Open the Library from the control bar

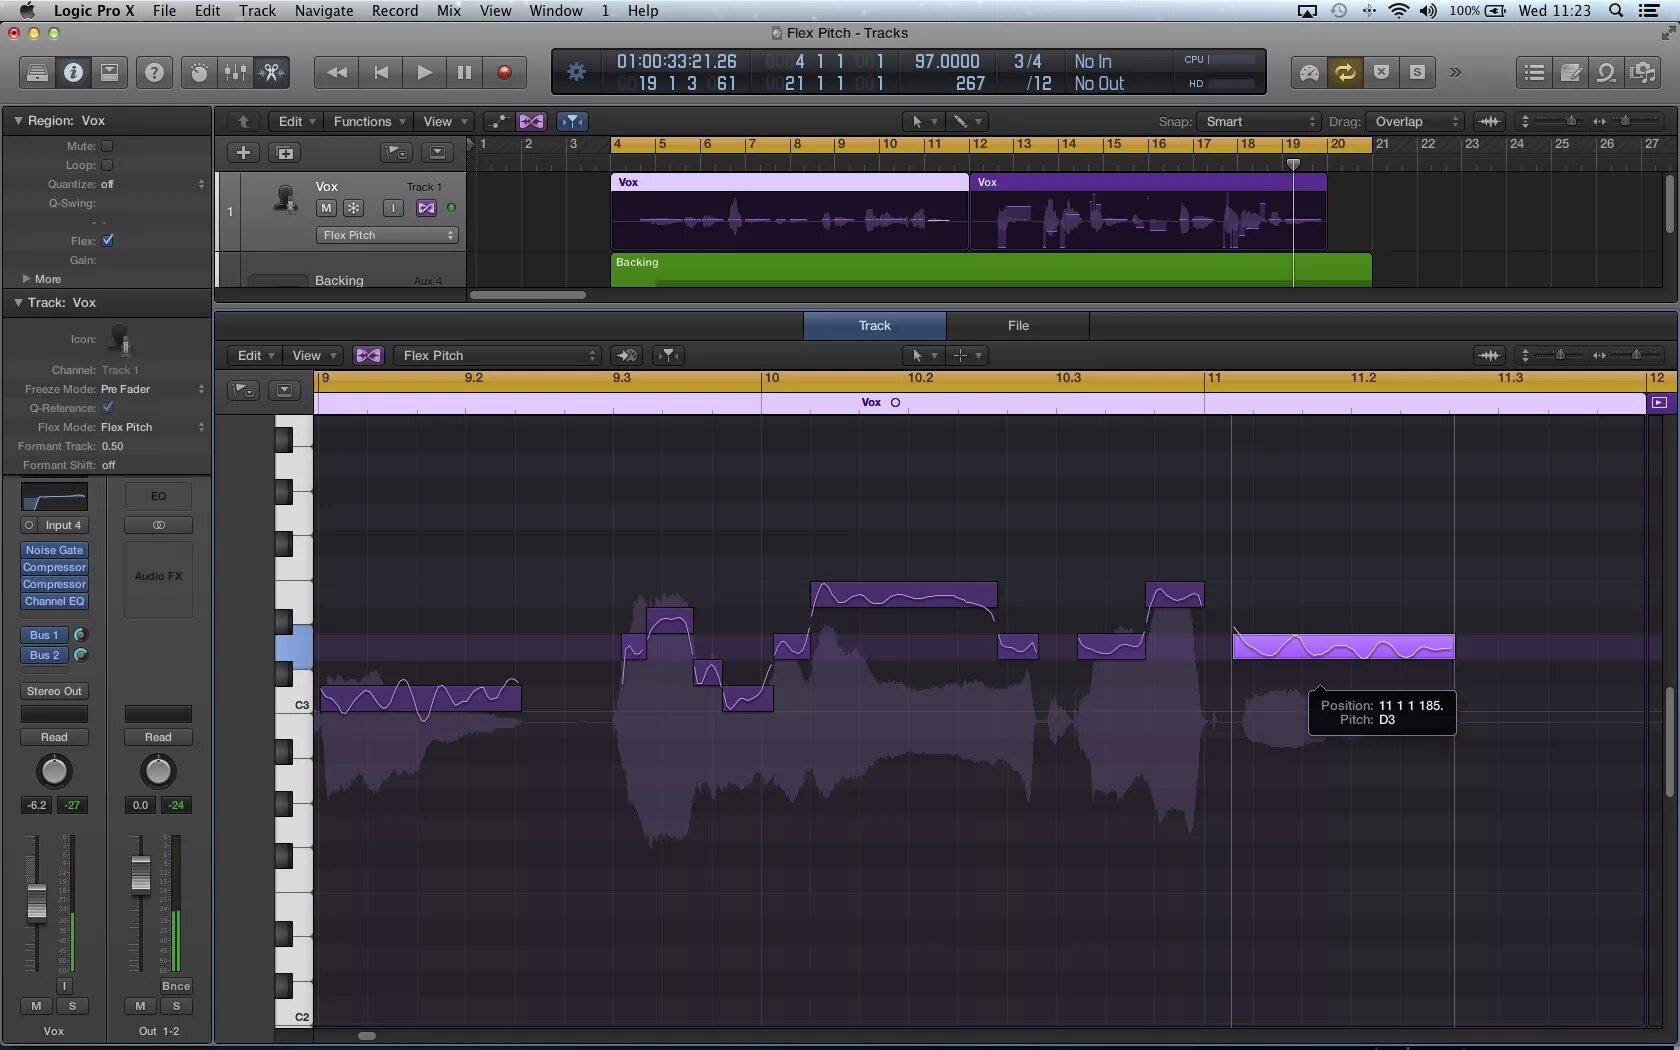[x=37, y=72]
